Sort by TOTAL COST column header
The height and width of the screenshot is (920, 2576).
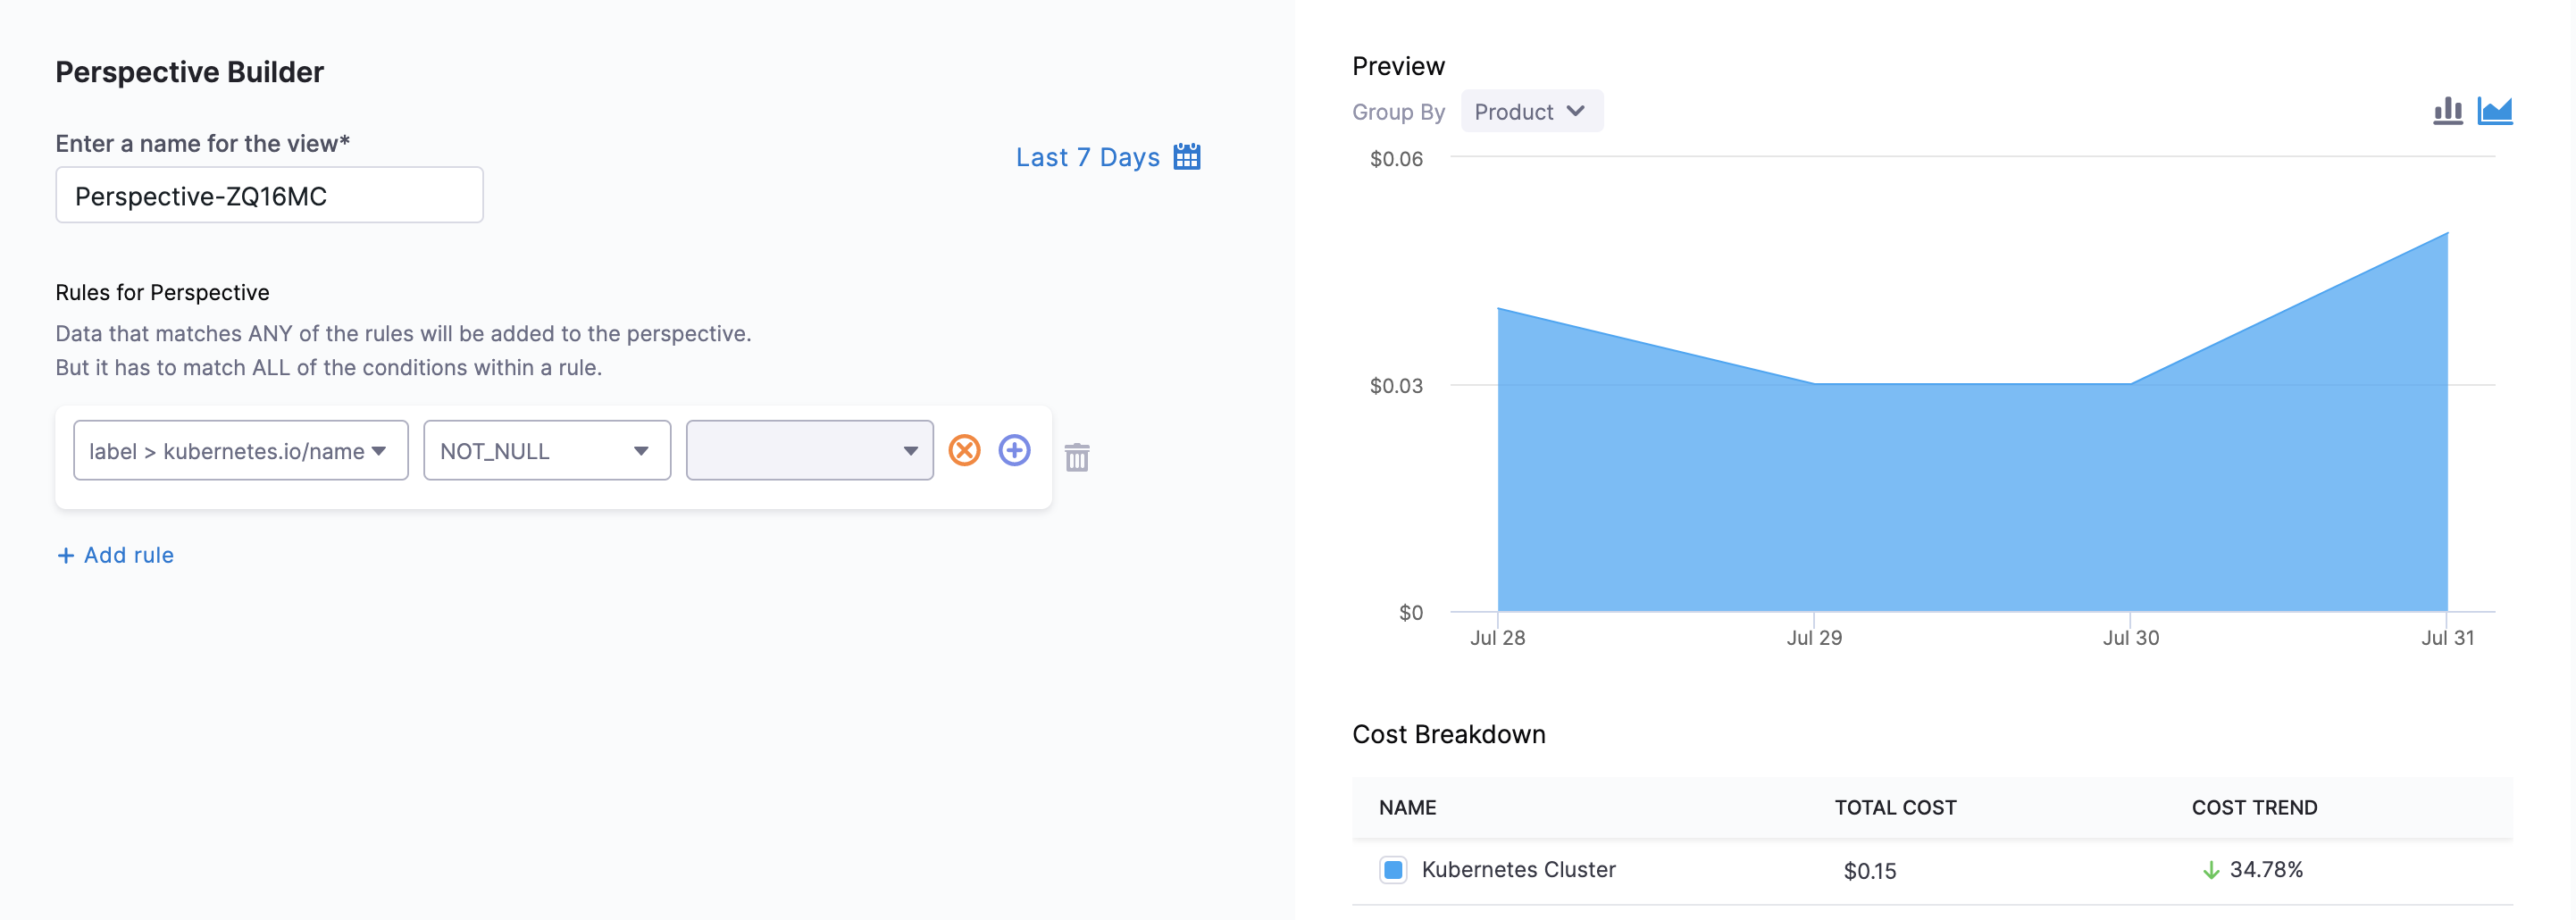(1895, 807)
